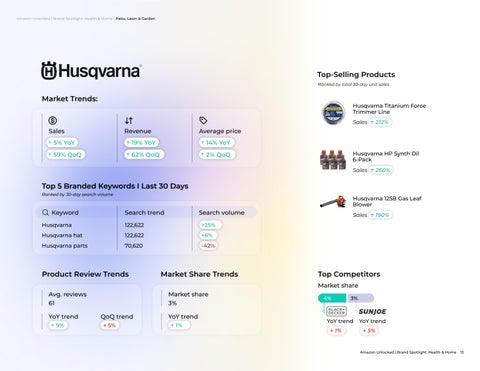Open the HP Synth Oil 6-Pack thumbnail
The height and width of the screenshot is (371, 480).
333,160
